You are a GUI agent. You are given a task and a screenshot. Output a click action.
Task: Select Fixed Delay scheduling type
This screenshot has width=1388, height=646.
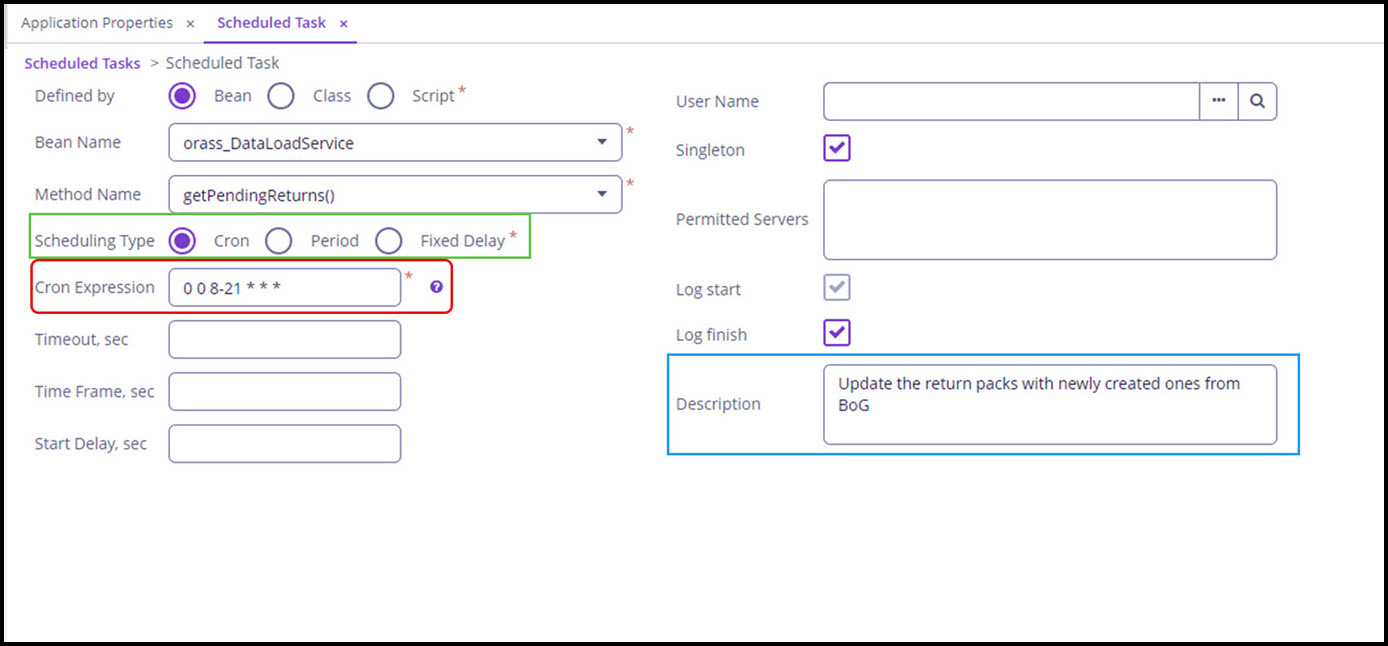389,240
